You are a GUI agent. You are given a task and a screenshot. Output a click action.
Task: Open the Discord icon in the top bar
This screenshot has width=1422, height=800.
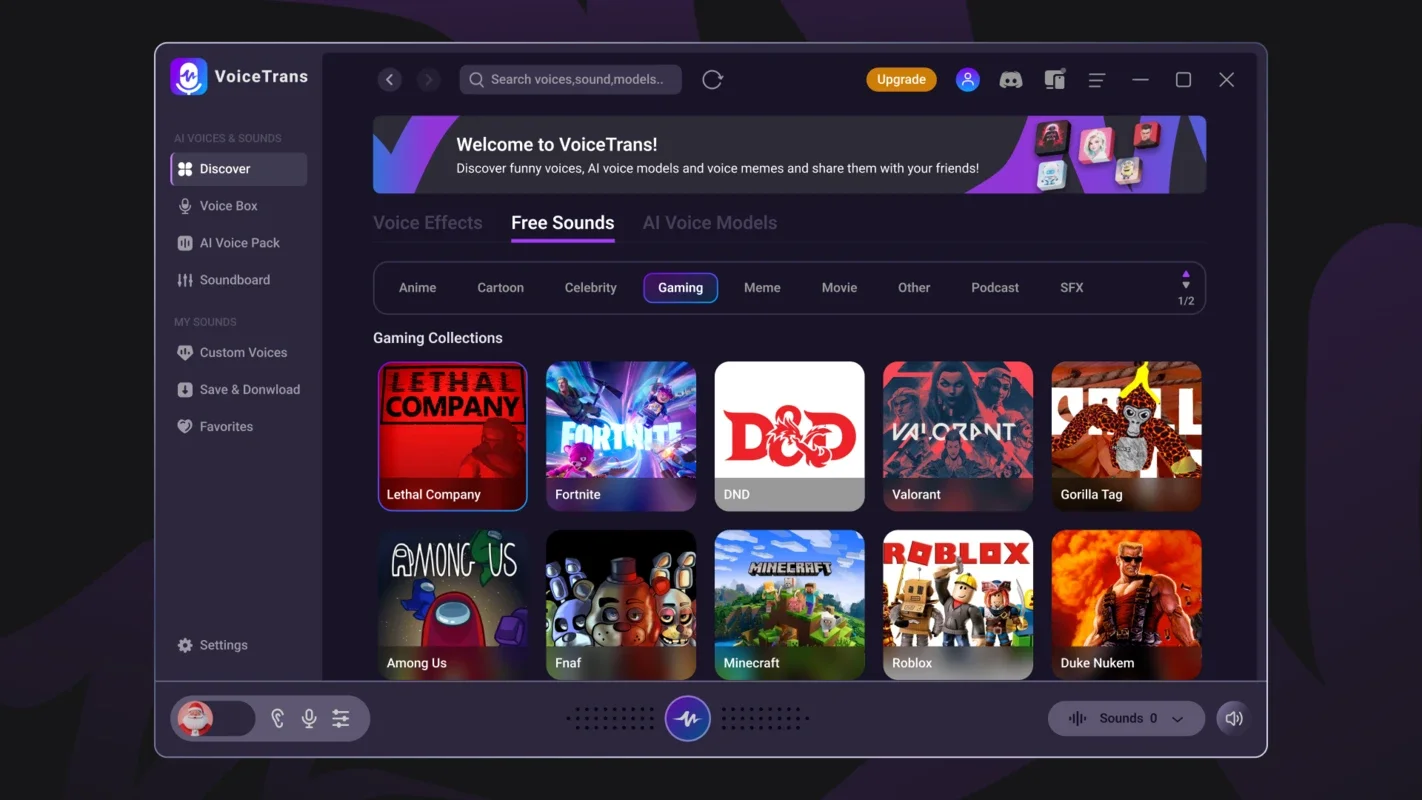pyautogui.click(x=1011, y=80)
